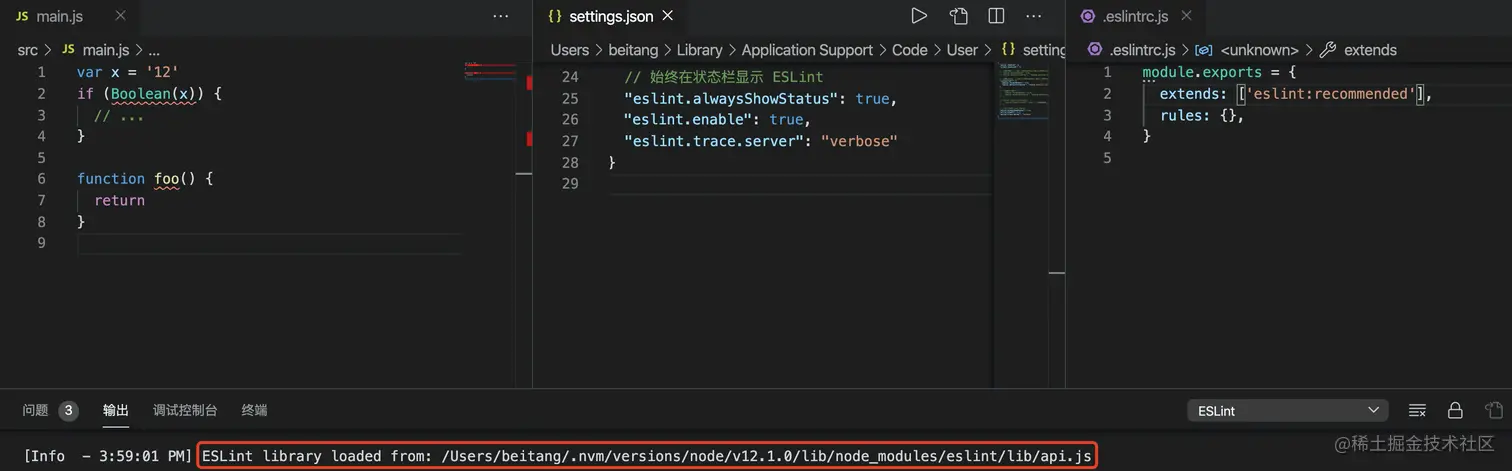Image resolution: width=1512 pixels, height=471 pixels.
Task: Click the return statement in main.js
Action: coord(119,200)
